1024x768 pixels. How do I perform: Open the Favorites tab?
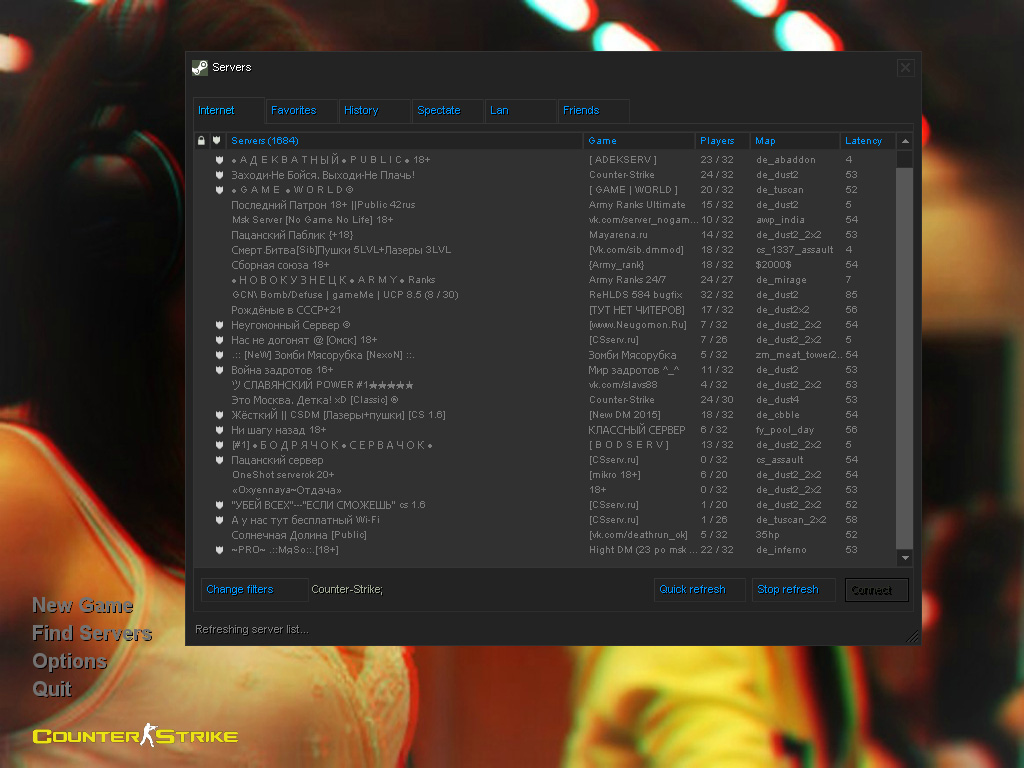point(302,110)
